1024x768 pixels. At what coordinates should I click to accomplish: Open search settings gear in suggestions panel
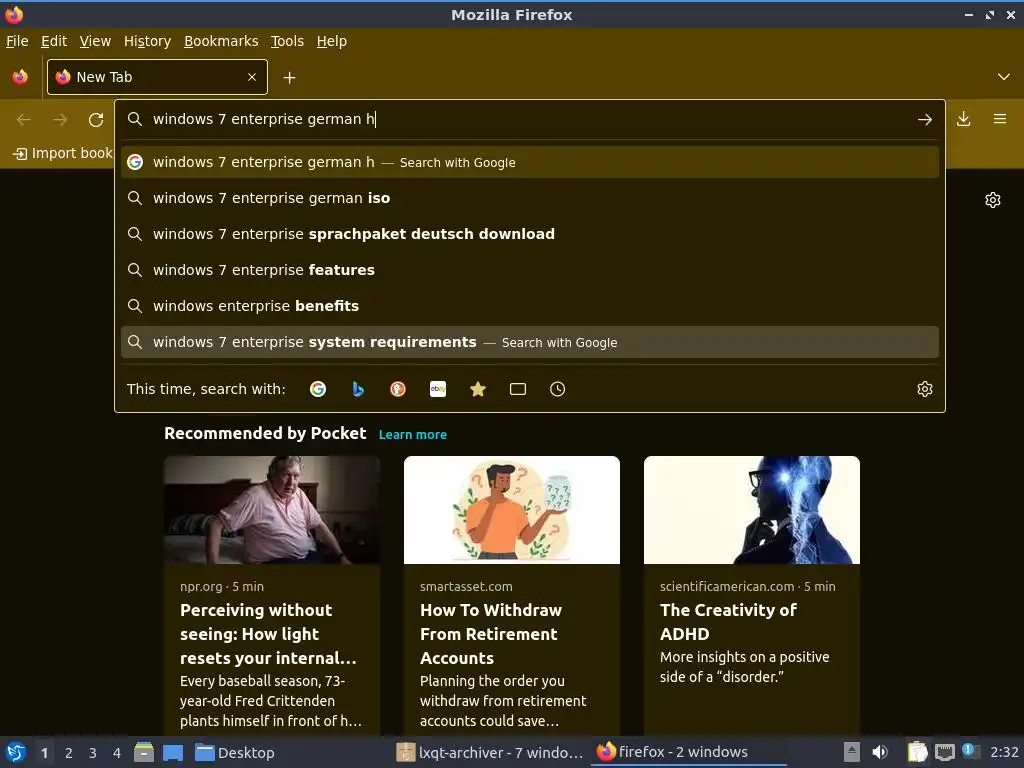pyautogui.click(x=925, y=389)
